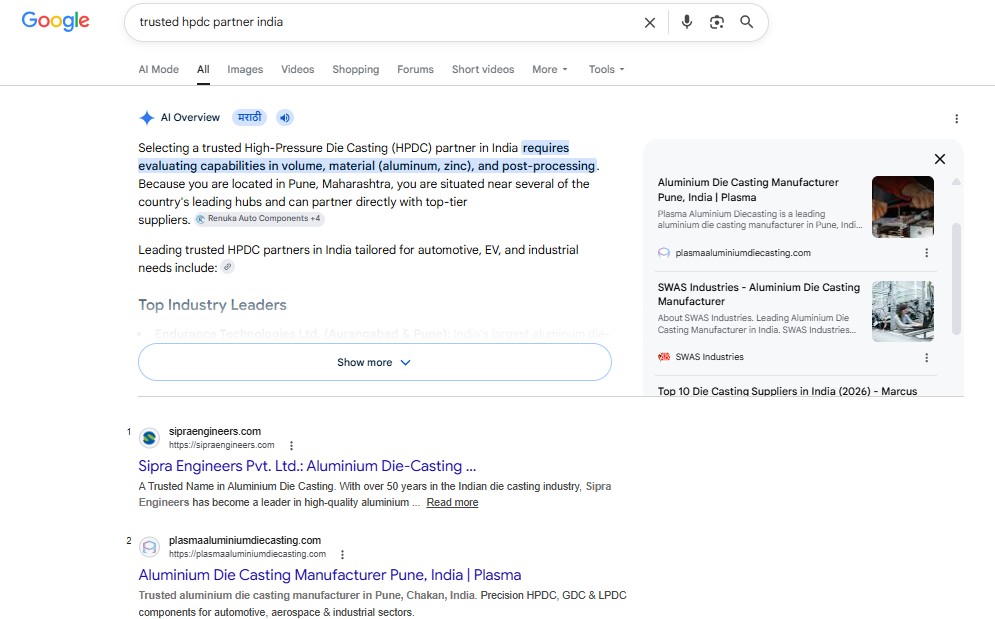This screenshot has height=619, width=995.
Task: Switch to Videos tab
Action: tap(298, 69)
